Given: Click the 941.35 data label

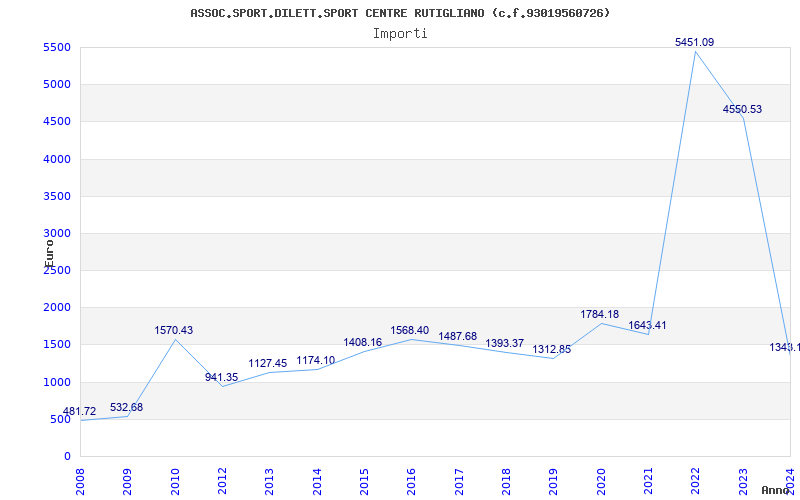Looking at the screenshot, I should tap(221, 378).
